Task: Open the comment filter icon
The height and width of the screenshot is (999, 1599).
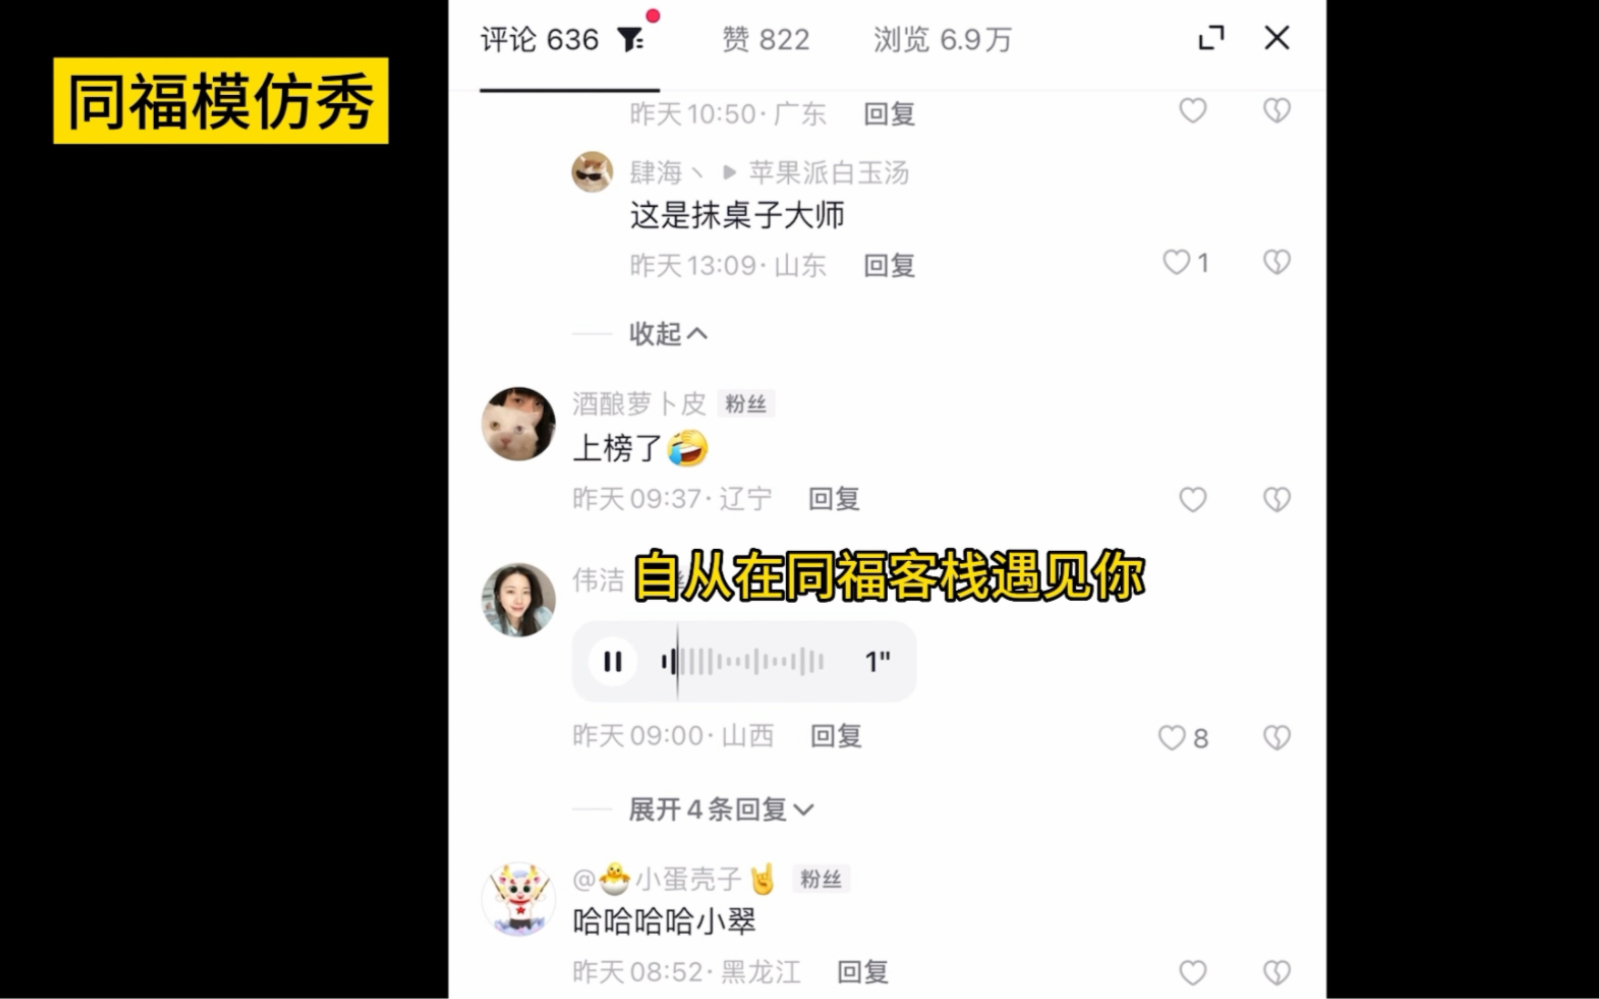Action: (631, 40)
